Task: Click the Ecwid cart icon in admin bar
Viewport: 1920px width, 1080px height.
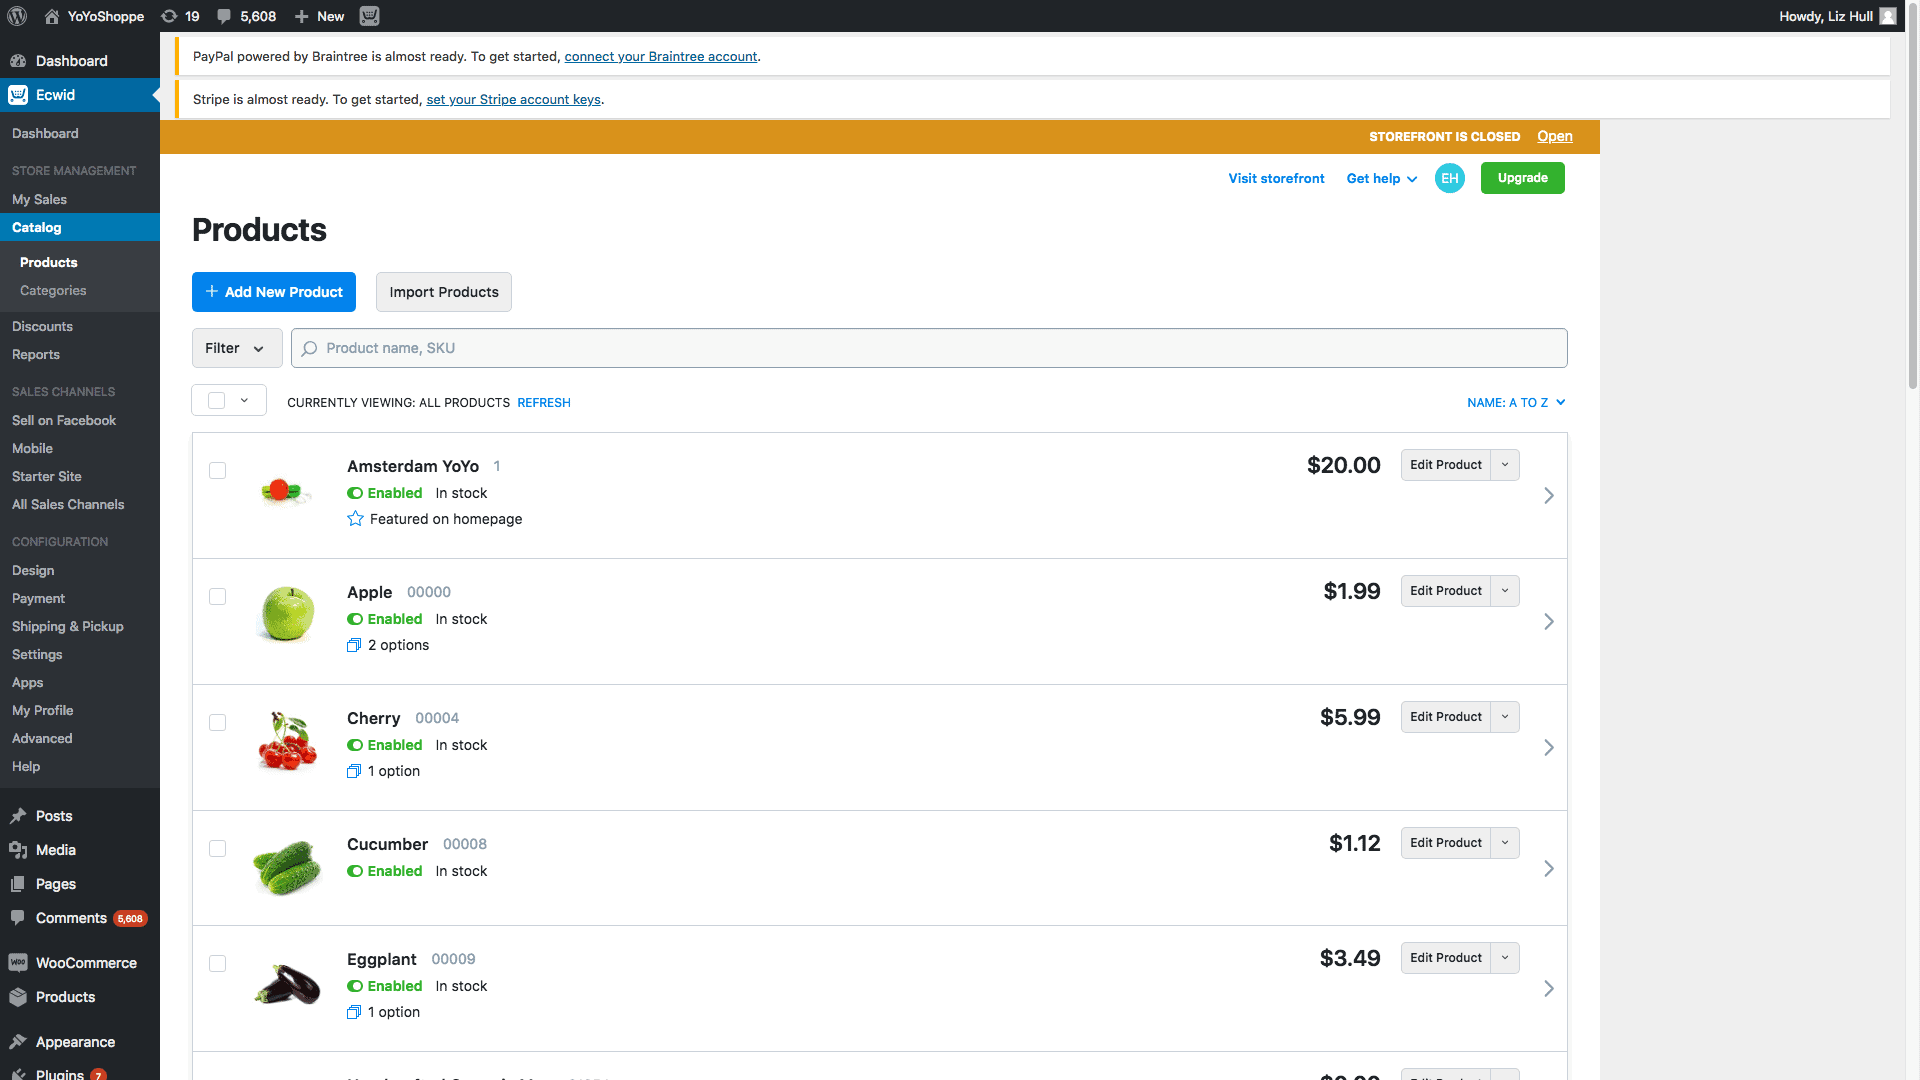Action: tap(369, 16)
